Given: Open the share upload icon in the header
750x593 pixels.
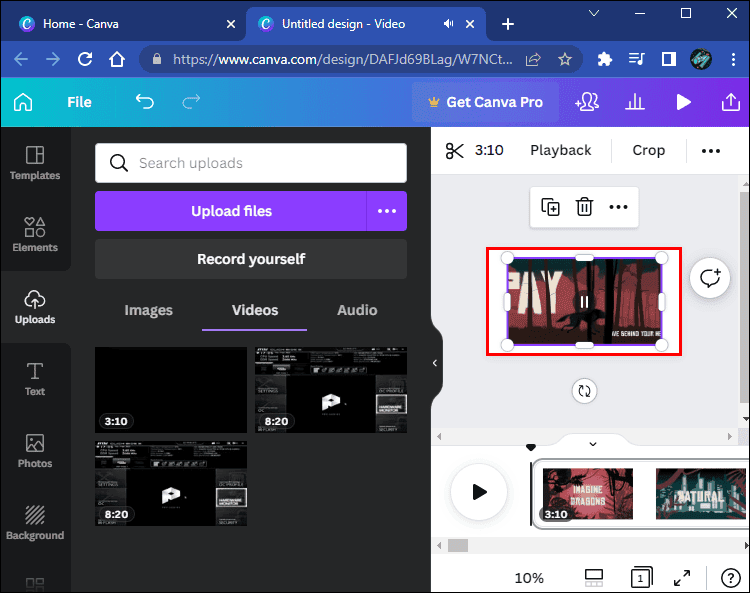Looking at the screenshot, I should [x=730, y=102].
